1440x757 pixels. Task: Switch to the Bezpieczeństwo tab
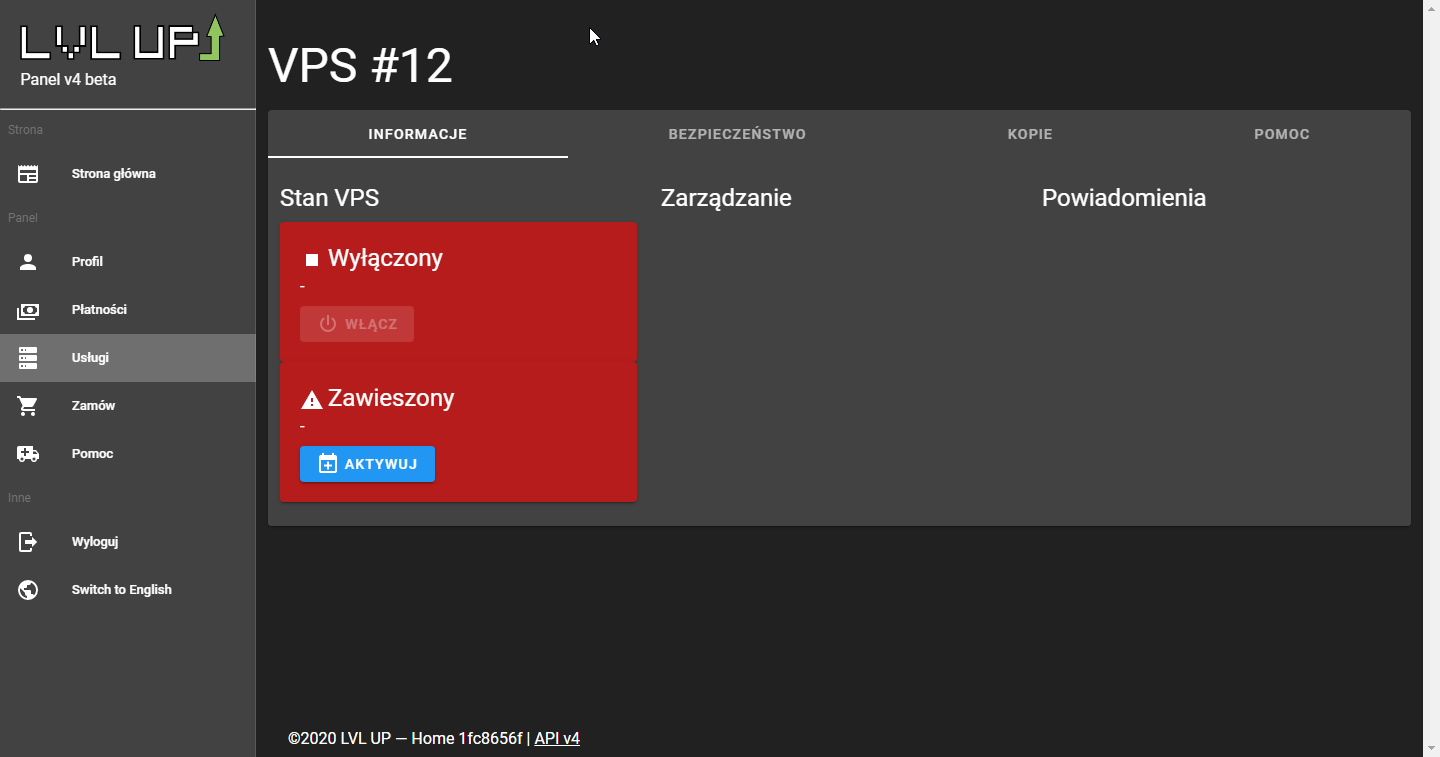(737, 134)
